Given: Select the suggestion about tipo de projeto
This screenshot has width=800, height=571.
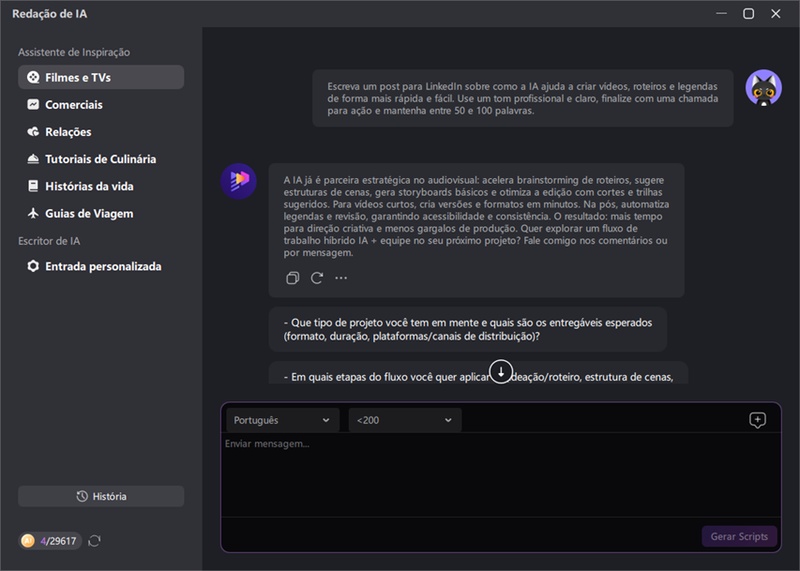Looking at the screenshot, I should coord(467,329).
